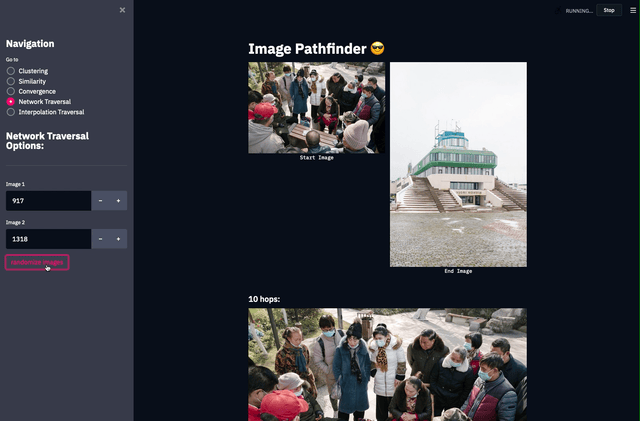
Task: Select the Clustering radio option
Action: [x=11, y=71]
